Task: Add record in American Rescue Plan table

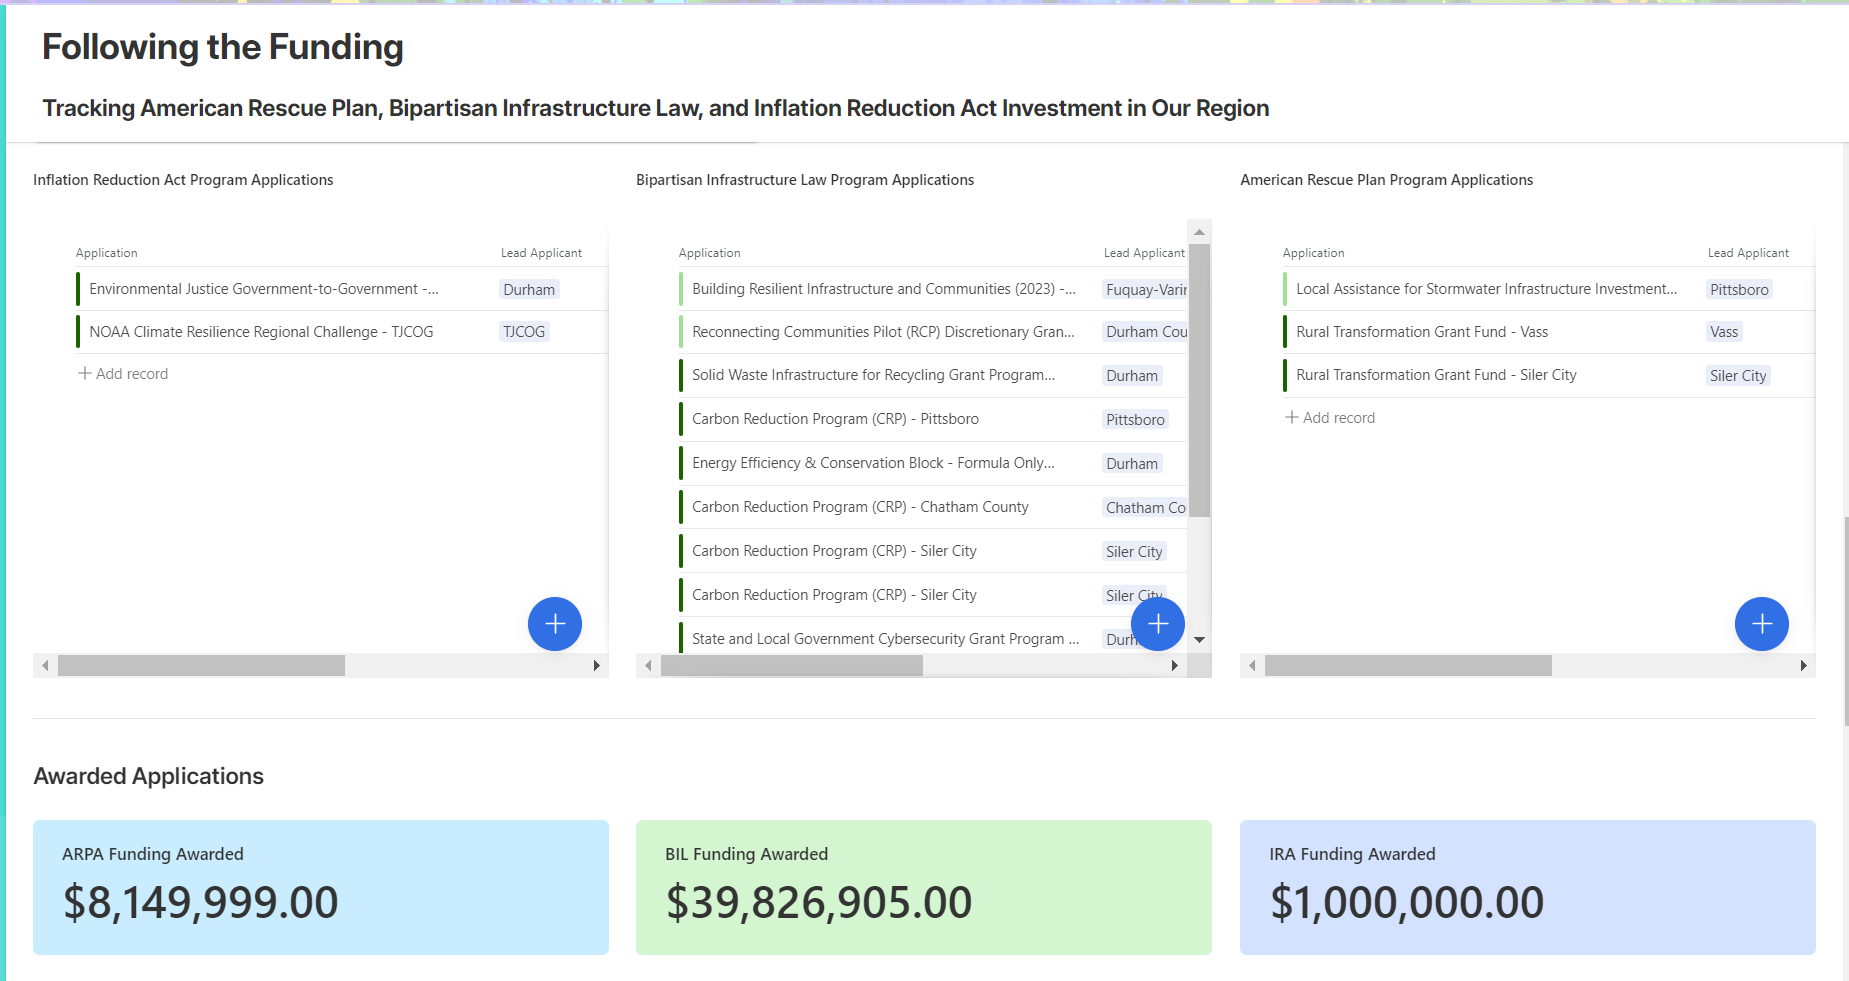Action: (x=1330, y=418)
